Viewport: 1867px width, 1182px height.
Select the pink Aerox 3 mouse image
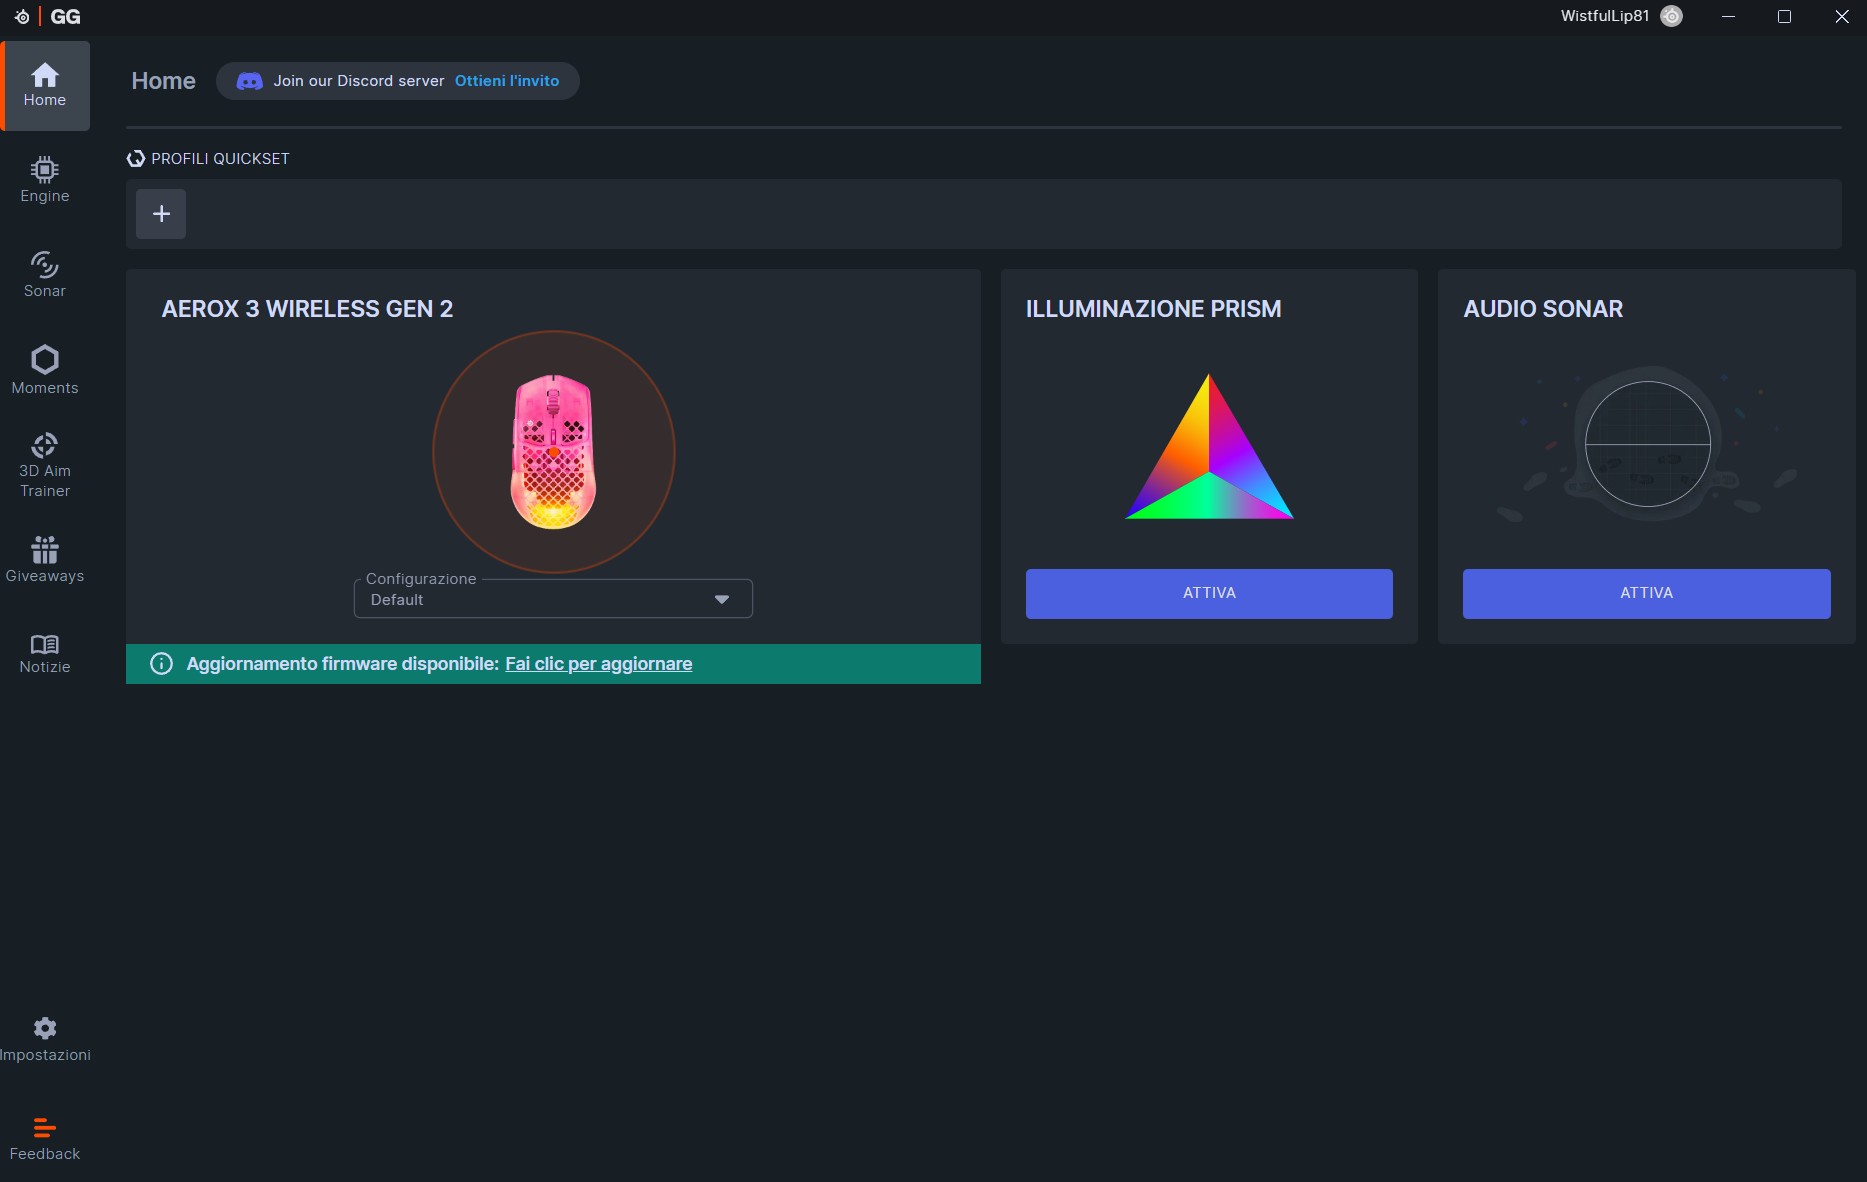[x=553, y=451]
